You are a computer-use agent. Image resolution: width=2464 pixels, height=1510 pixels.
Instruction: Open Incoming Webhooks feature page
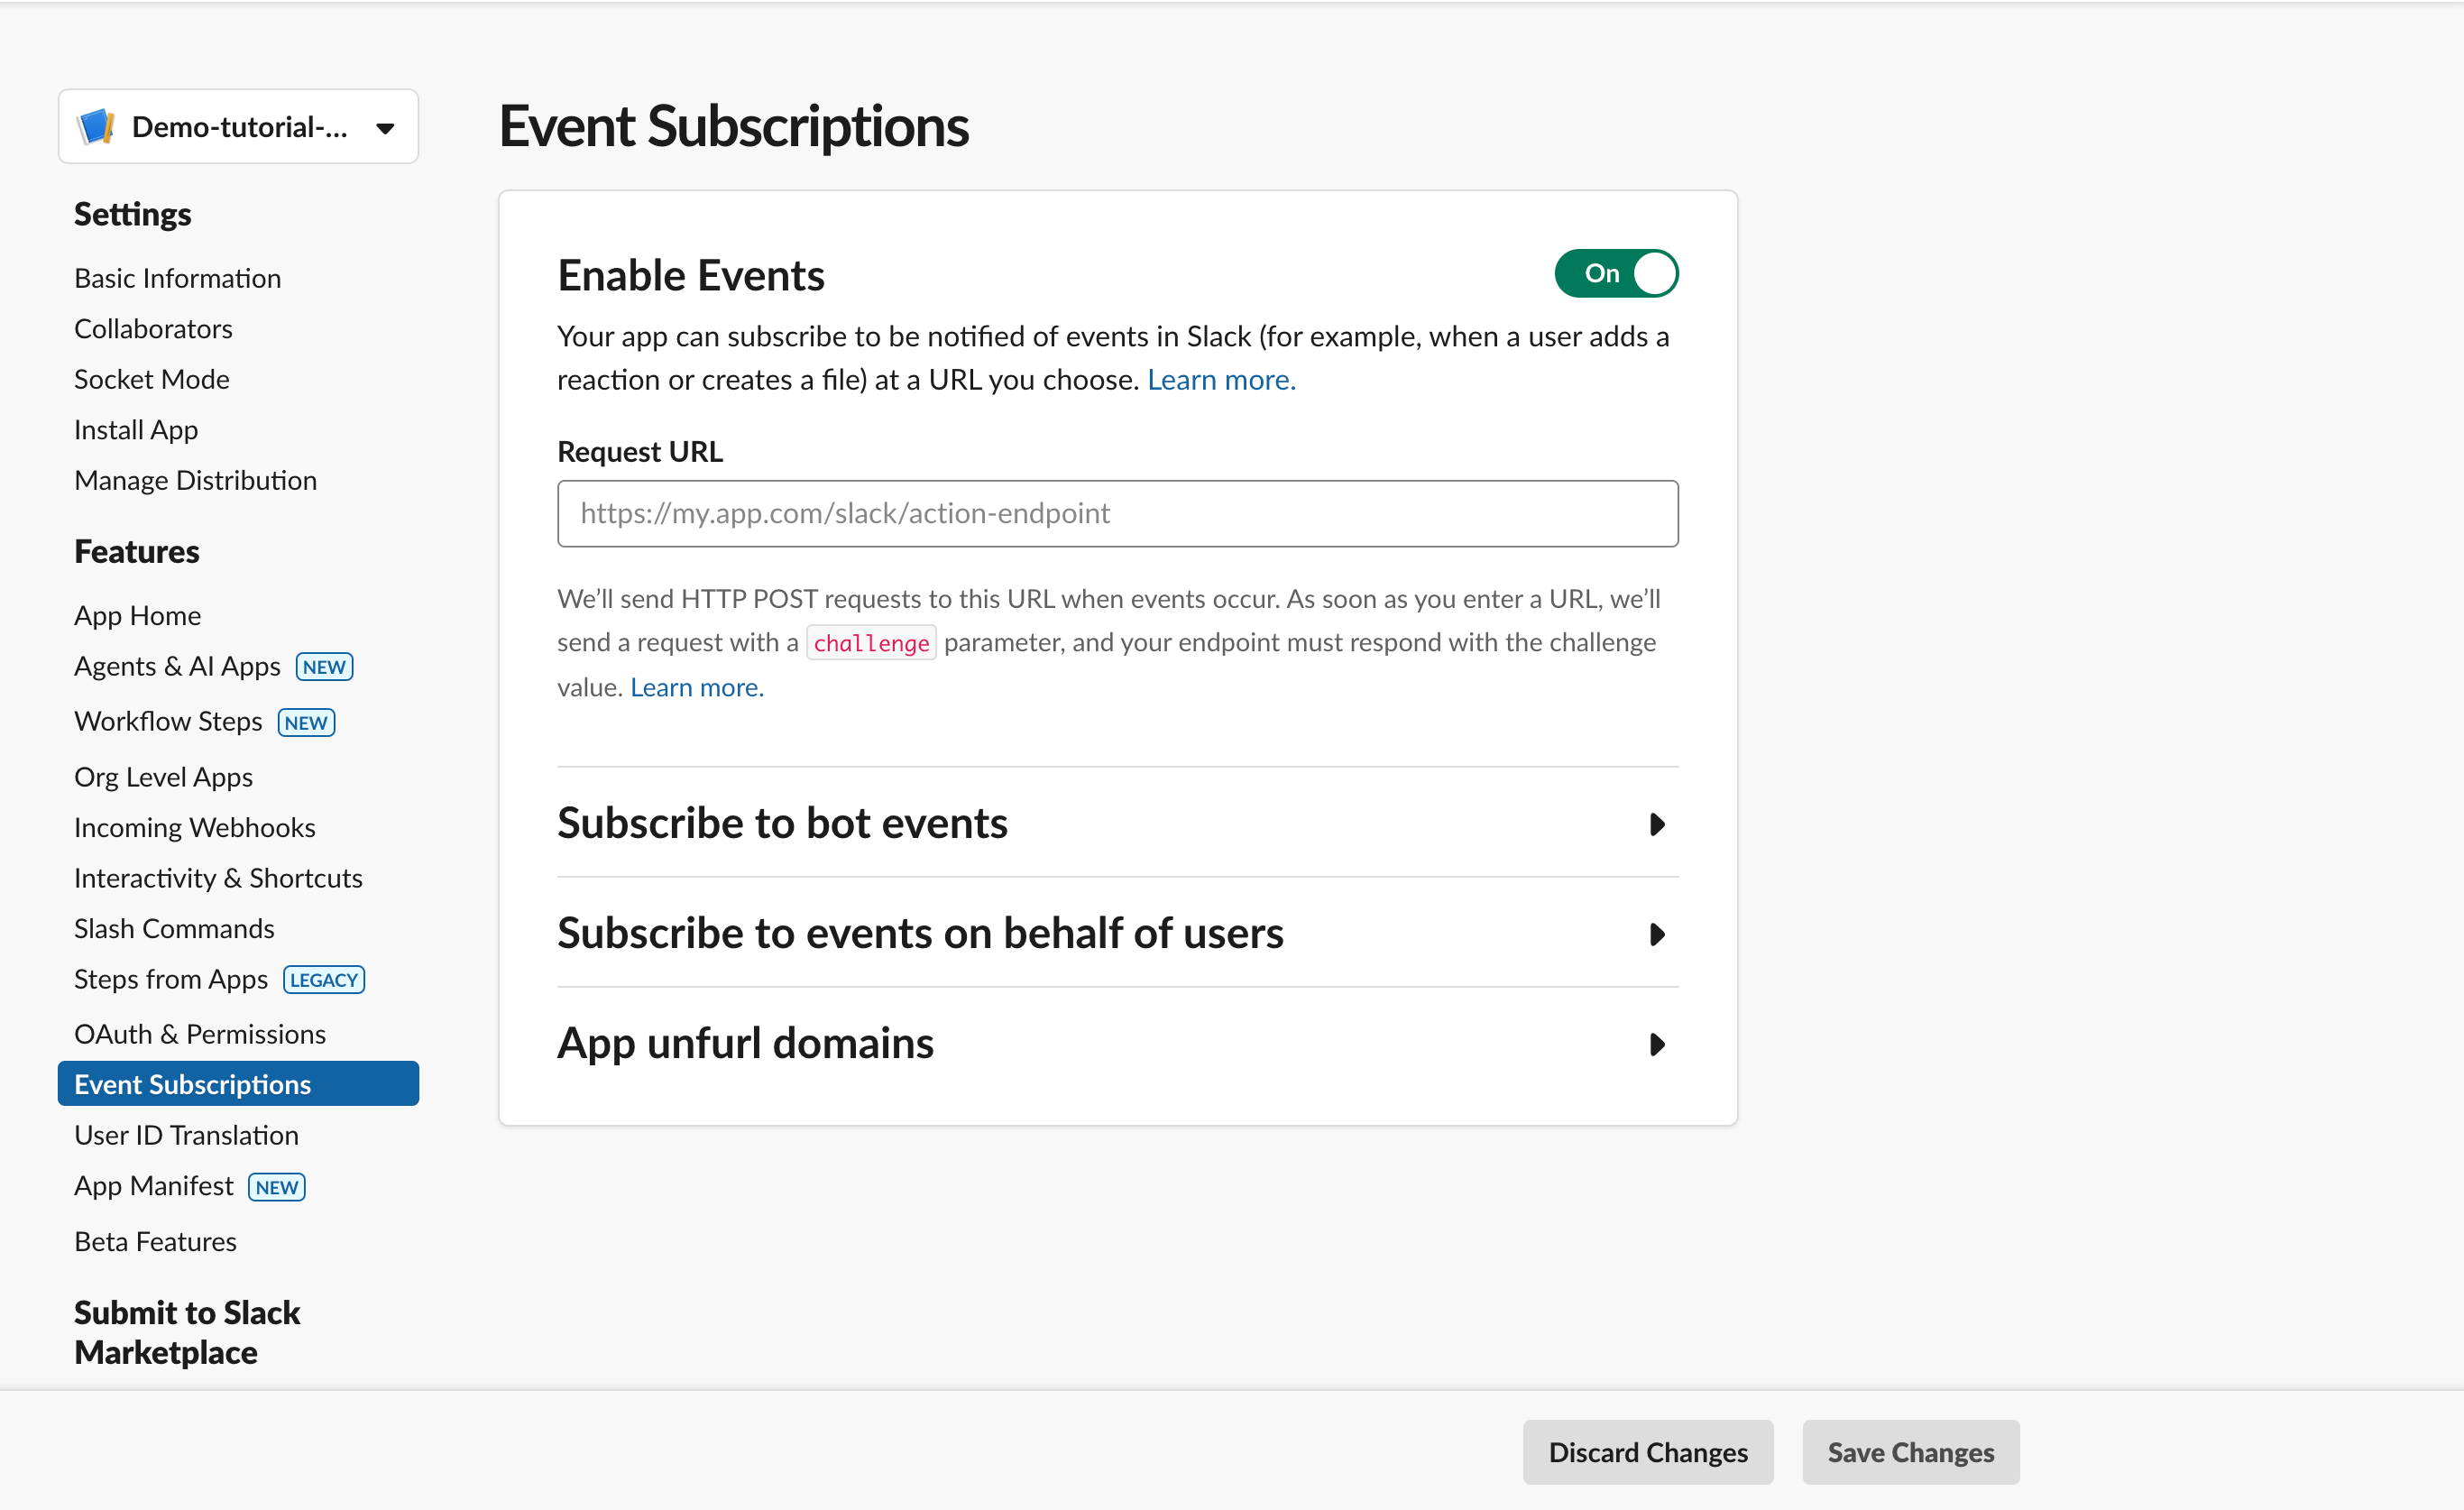[x=194, y=826]
